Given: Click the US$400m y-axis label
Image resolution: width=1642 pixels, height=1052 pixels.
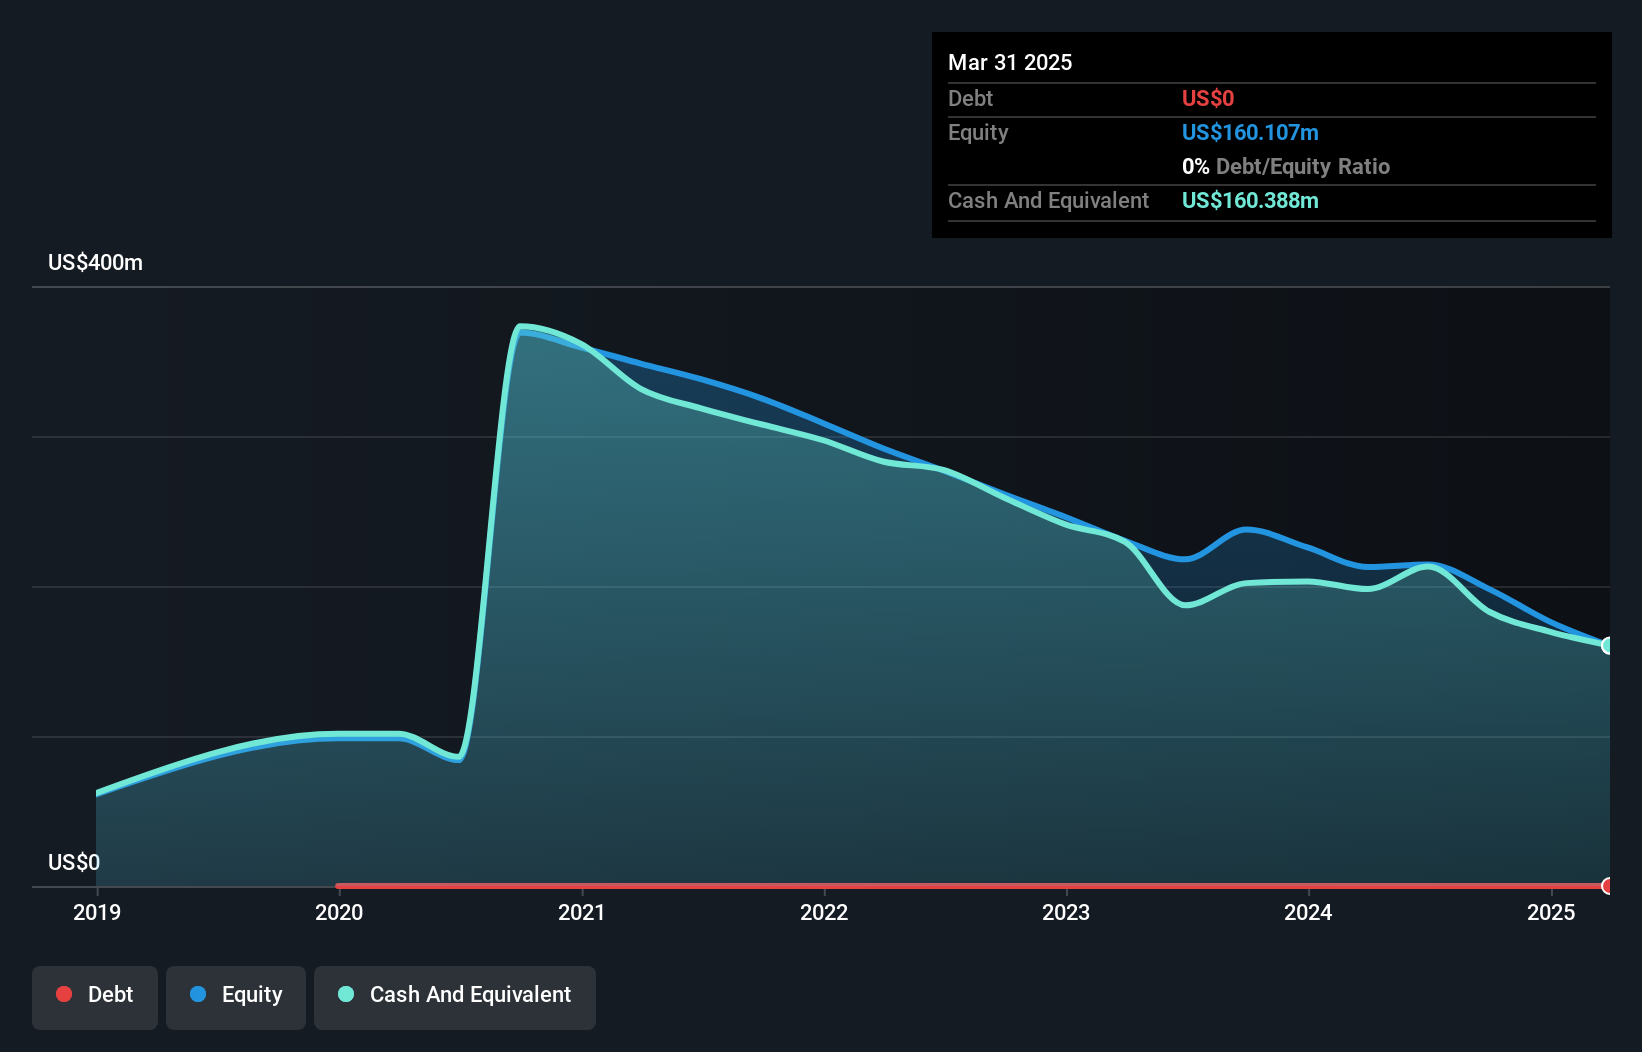Looking at the screenshot, I should pos(96,263).
